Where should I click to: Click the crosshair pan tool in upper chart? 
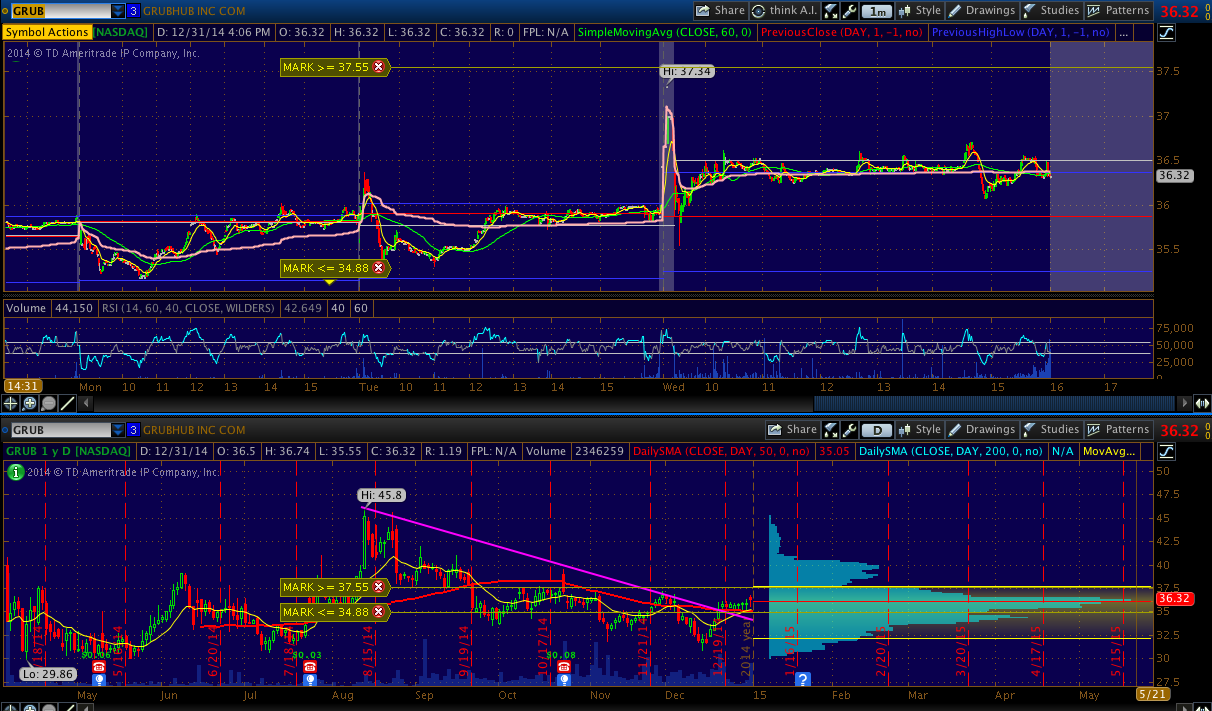click(11, 403)
